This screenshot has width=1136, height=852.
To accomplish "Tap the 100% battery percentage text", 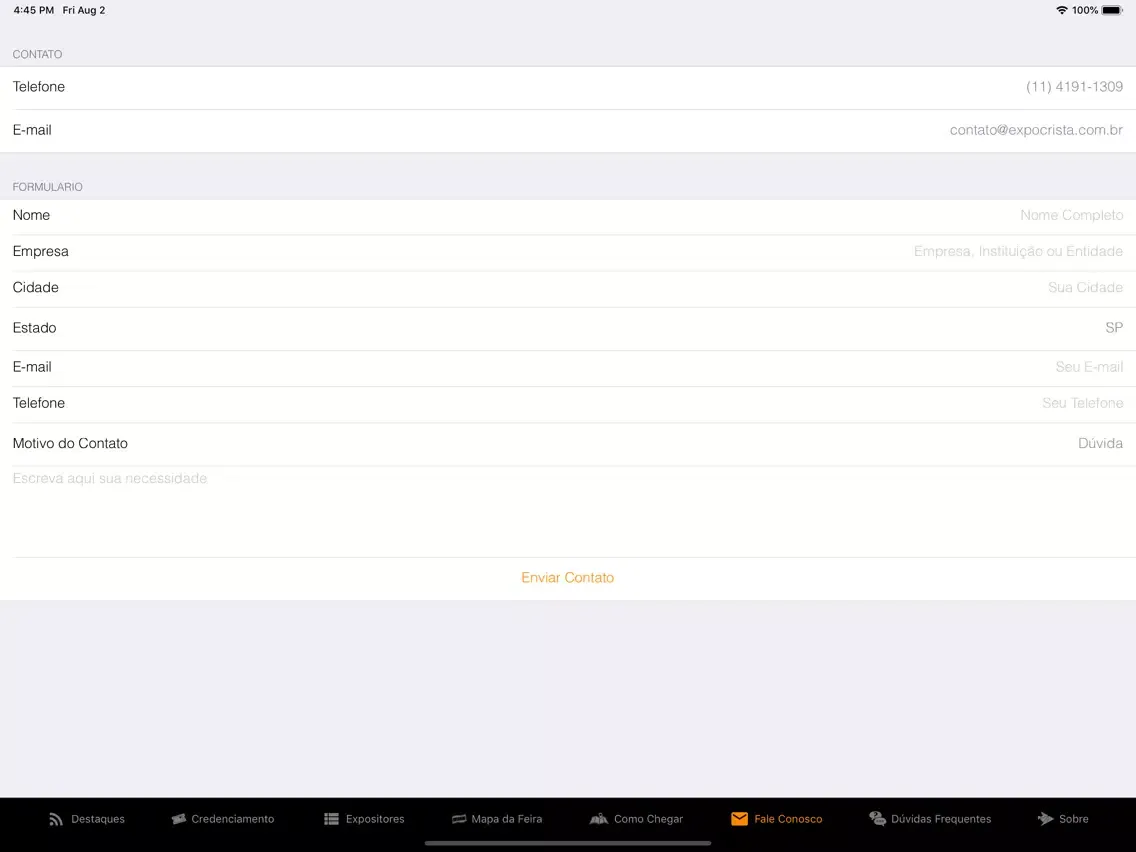I will click(x=1085, y=10).
